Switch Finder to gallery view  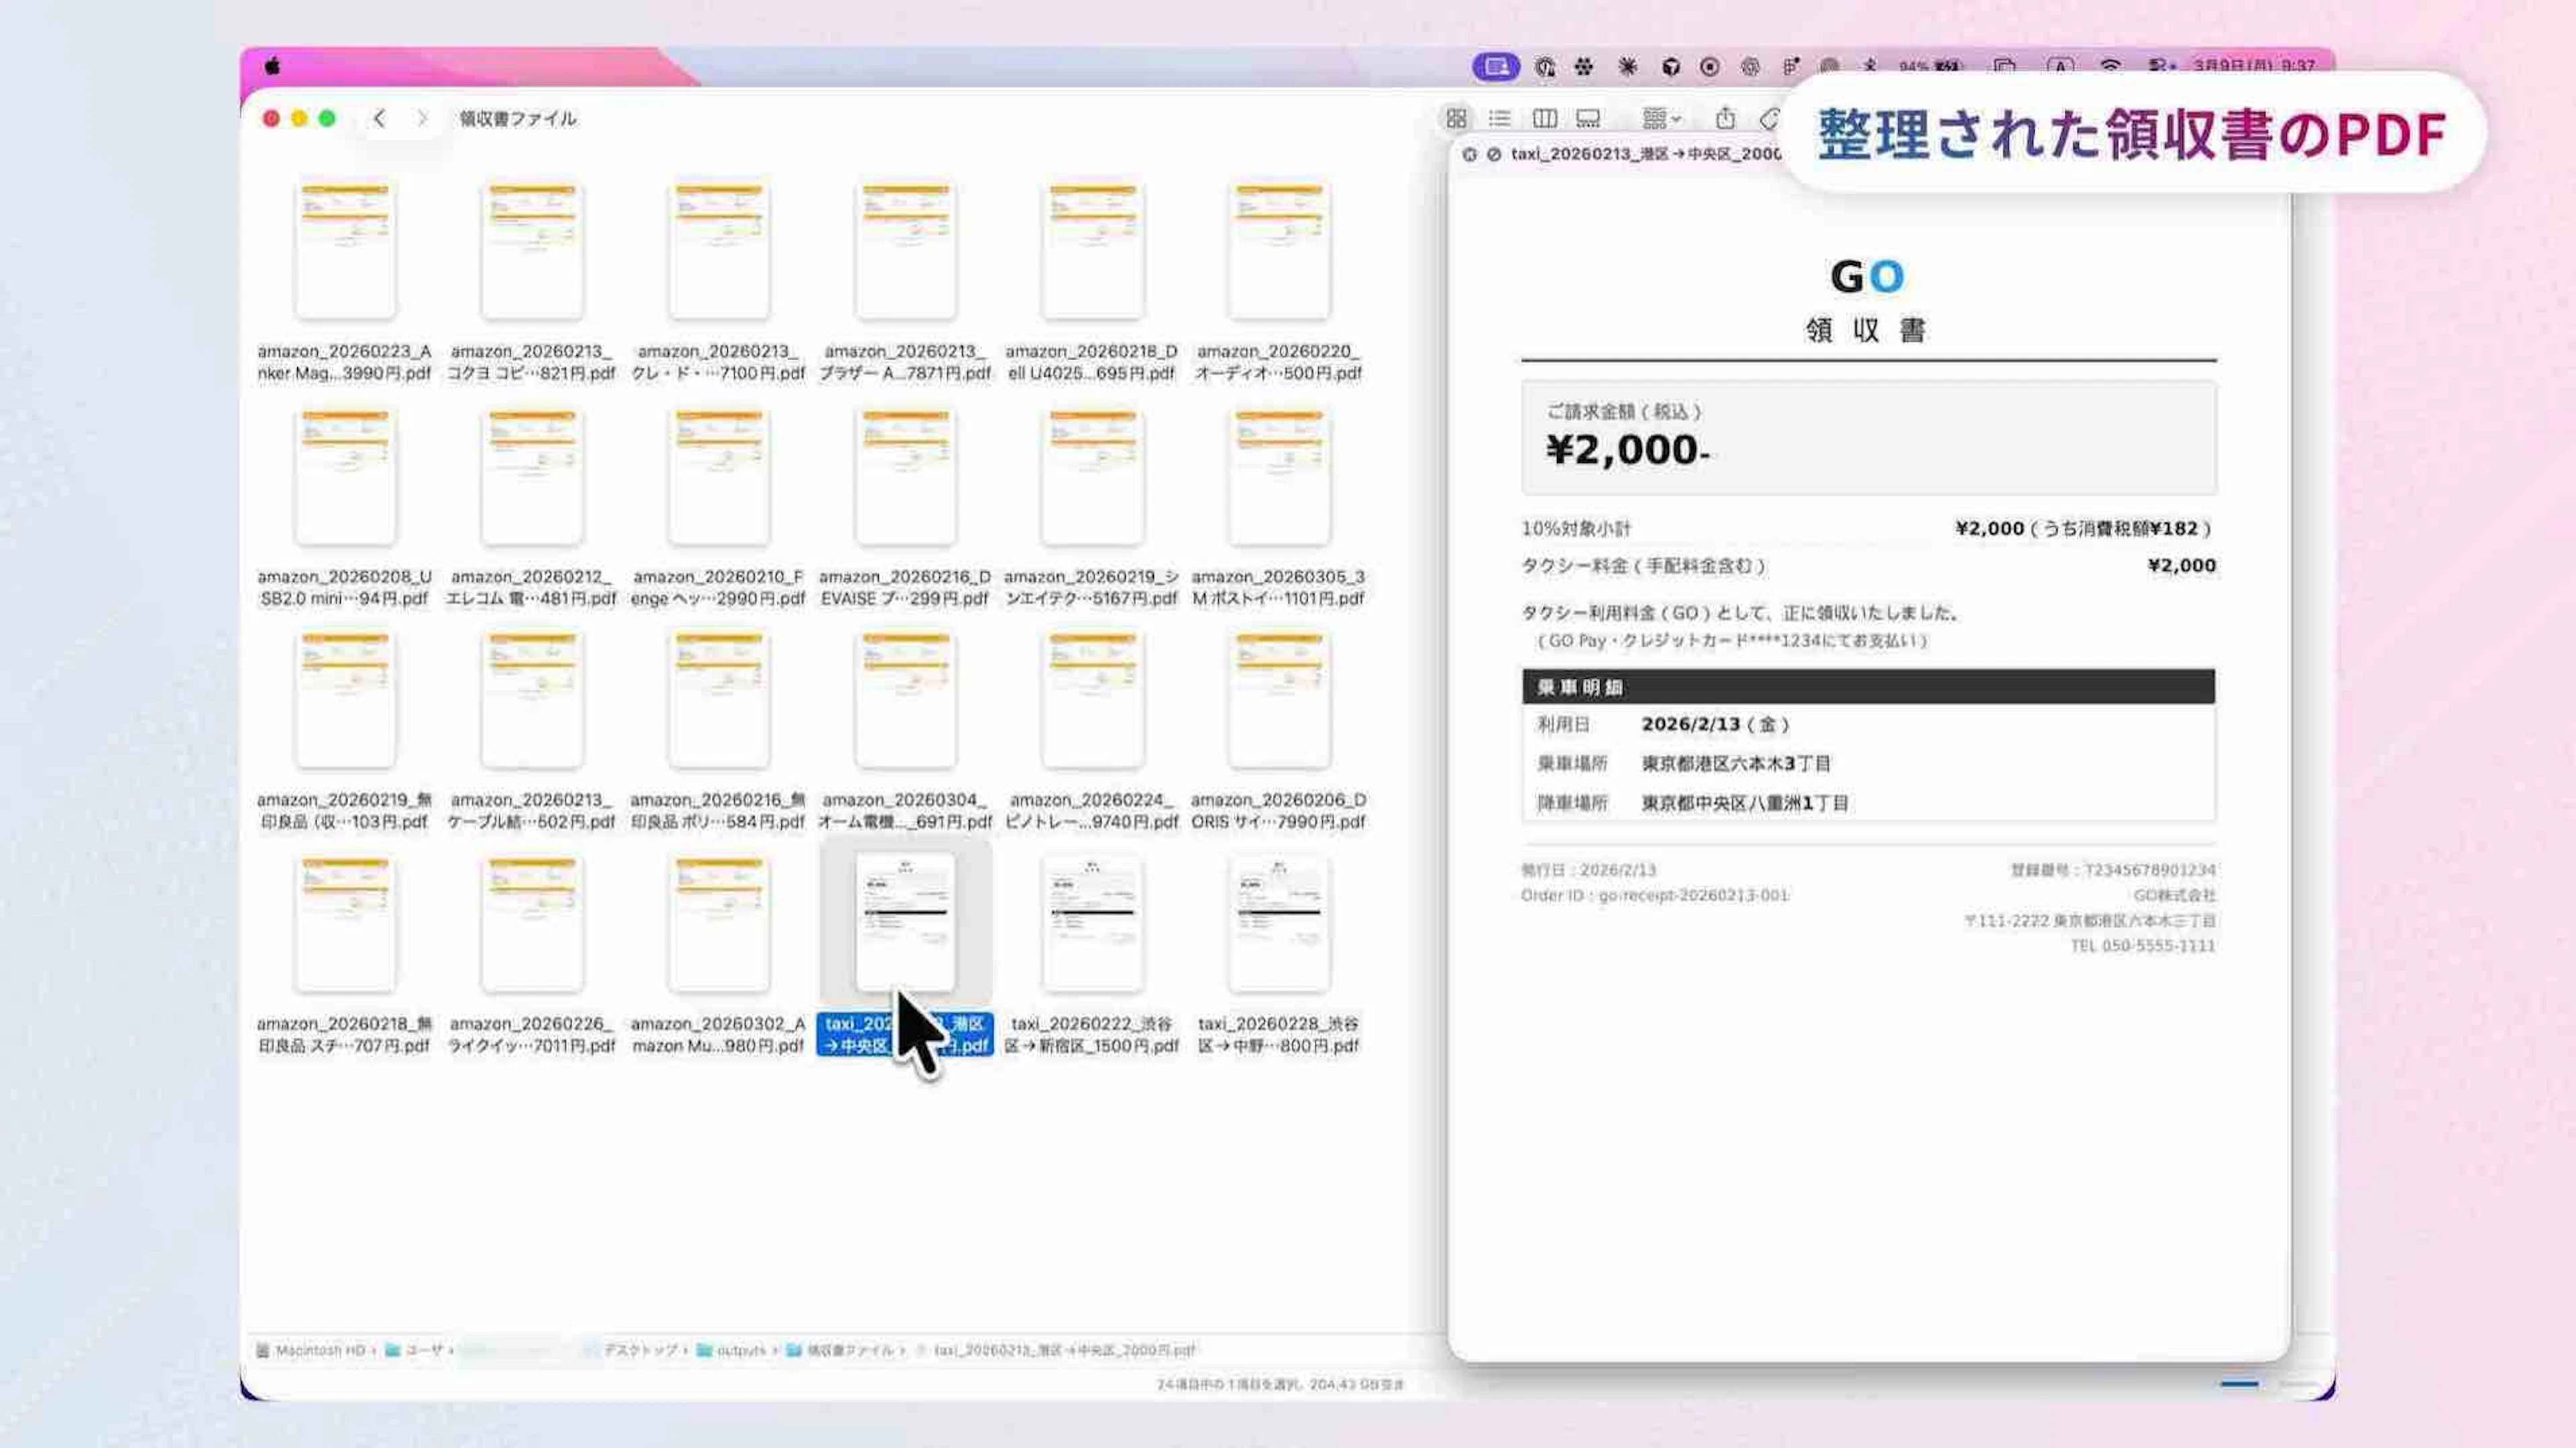[1588, 119]
